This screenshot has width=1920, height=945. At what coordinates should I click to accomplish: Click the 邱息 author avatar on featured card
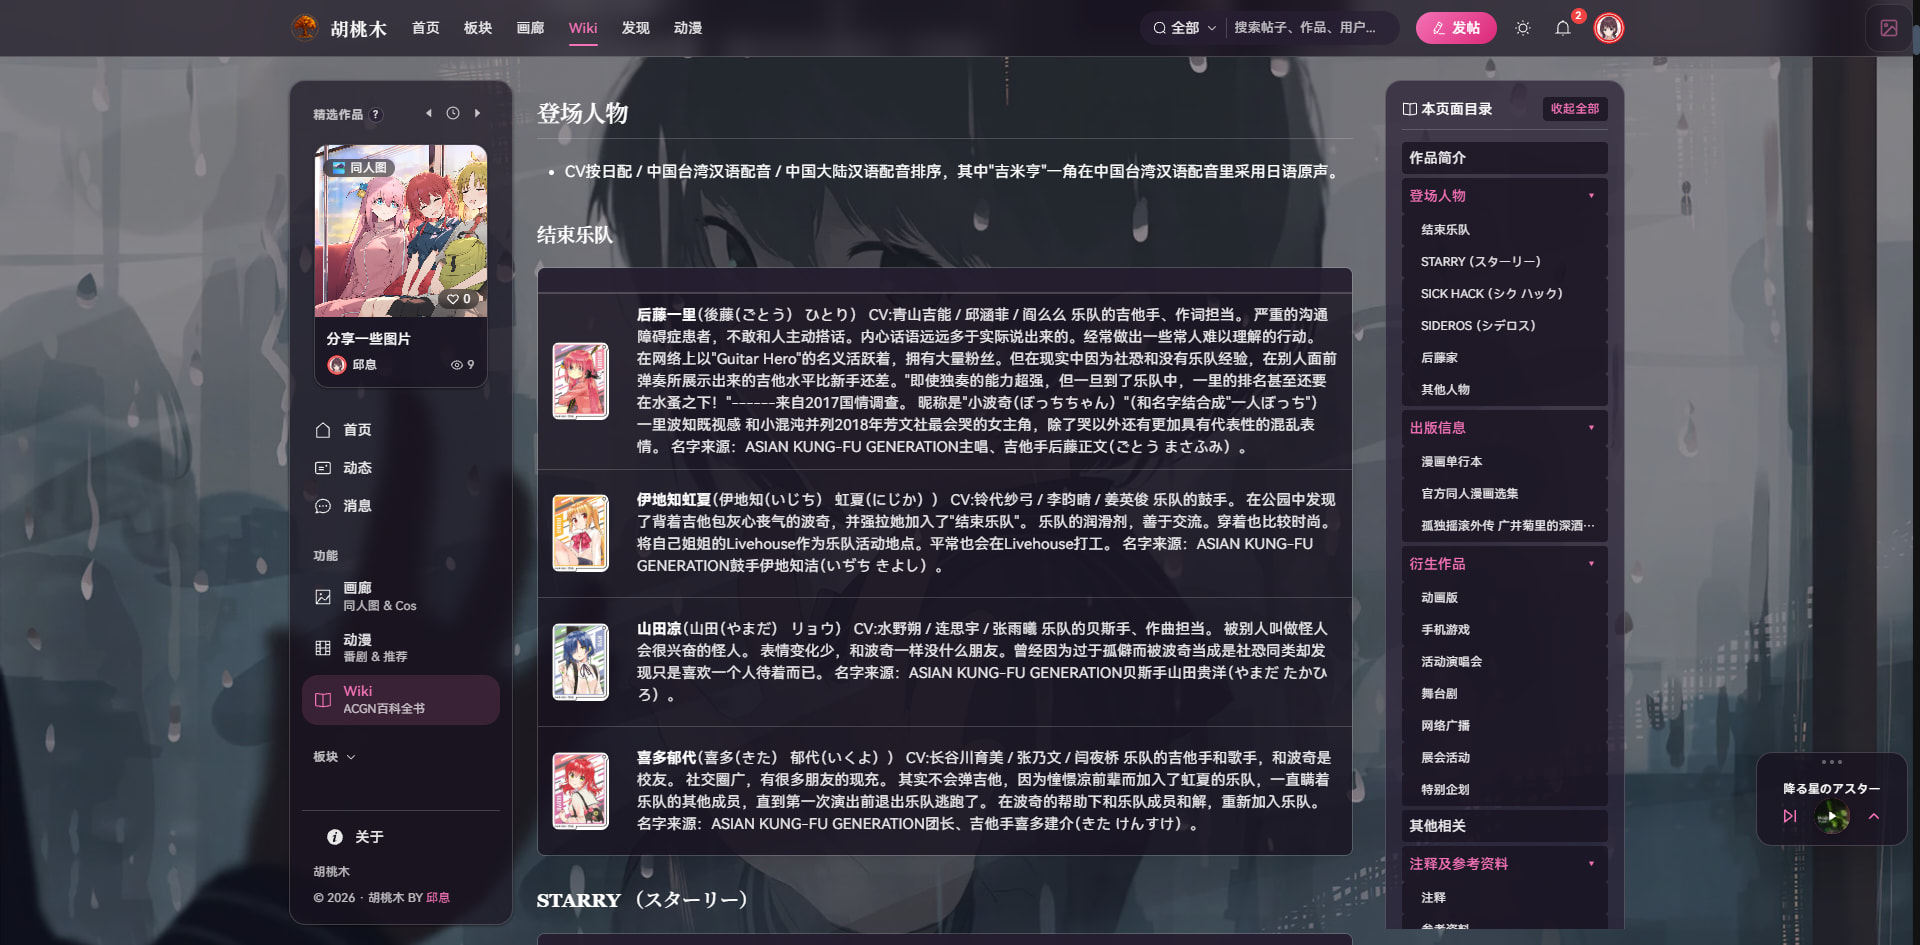coord(337,365)
